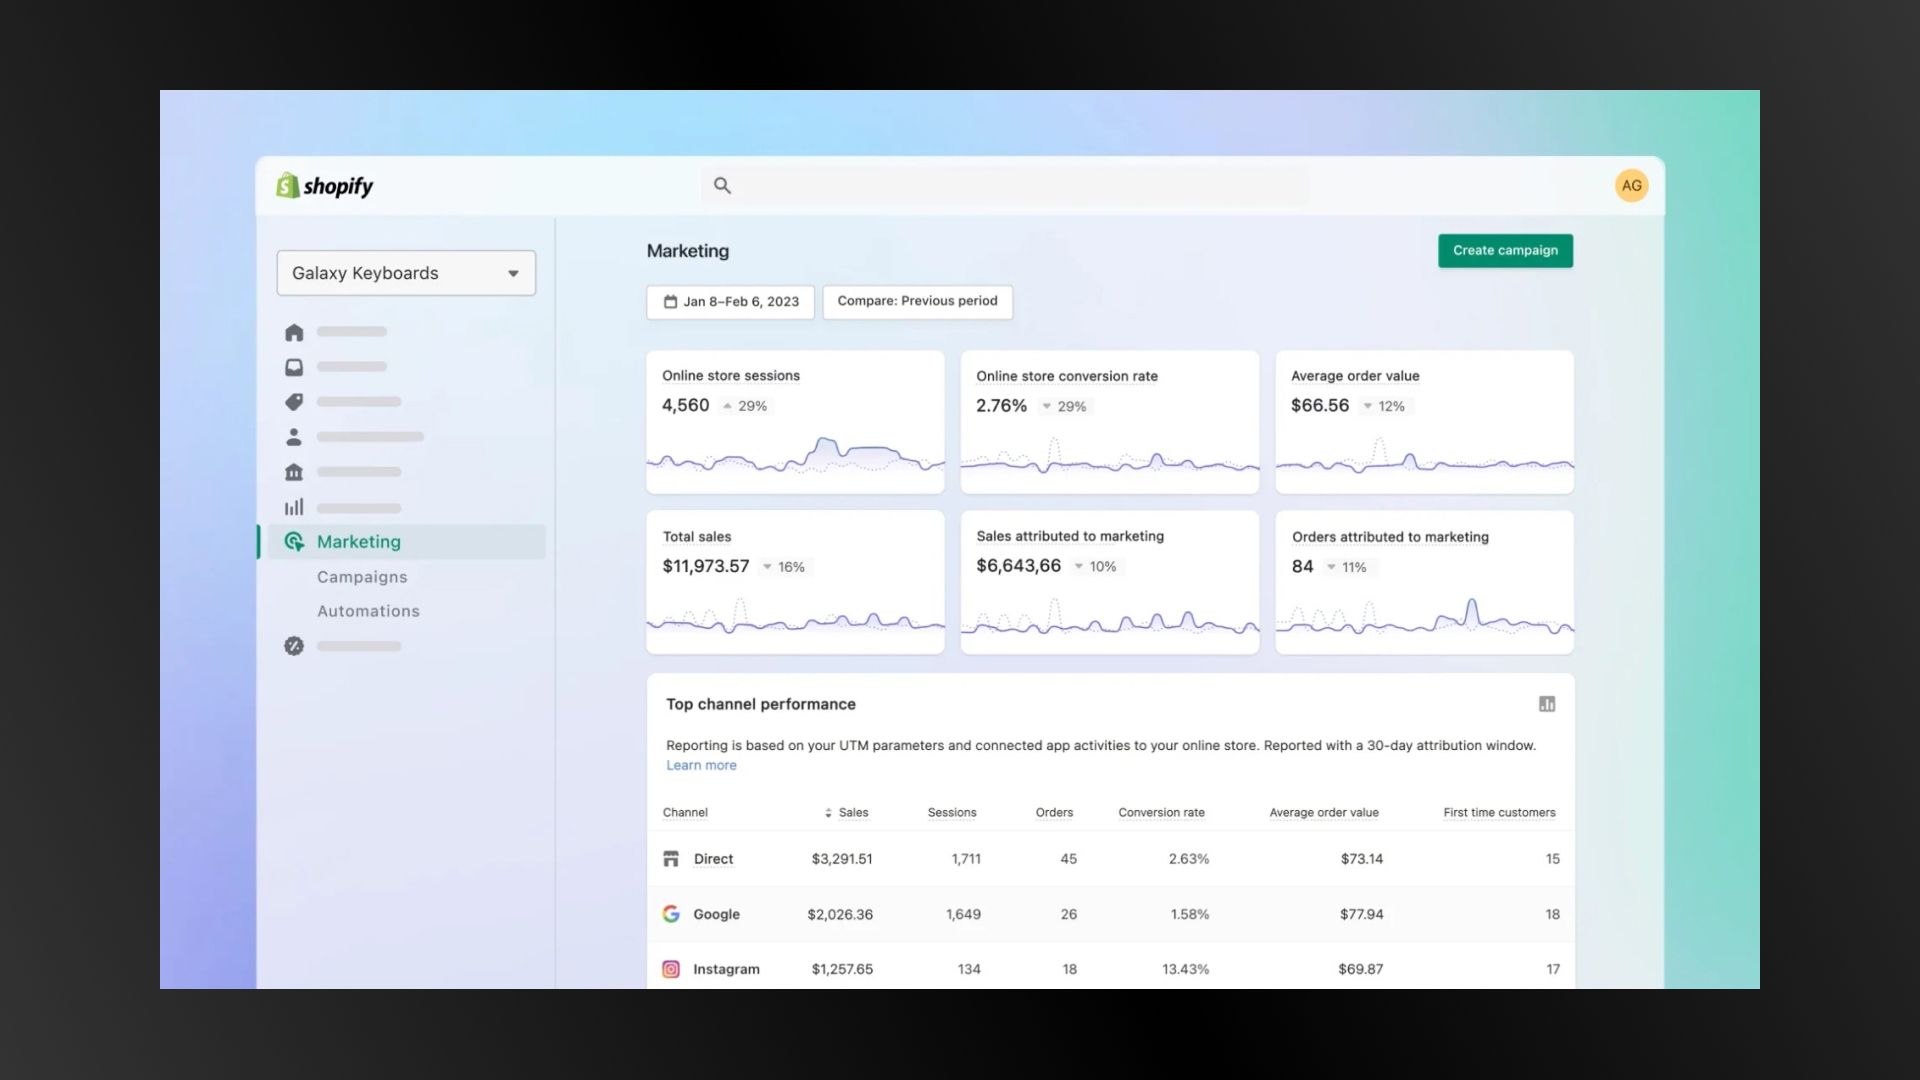Click the Discounts percent badge icon
The height and width of the screenshot is (1080, 1920).
click(294, 646)
